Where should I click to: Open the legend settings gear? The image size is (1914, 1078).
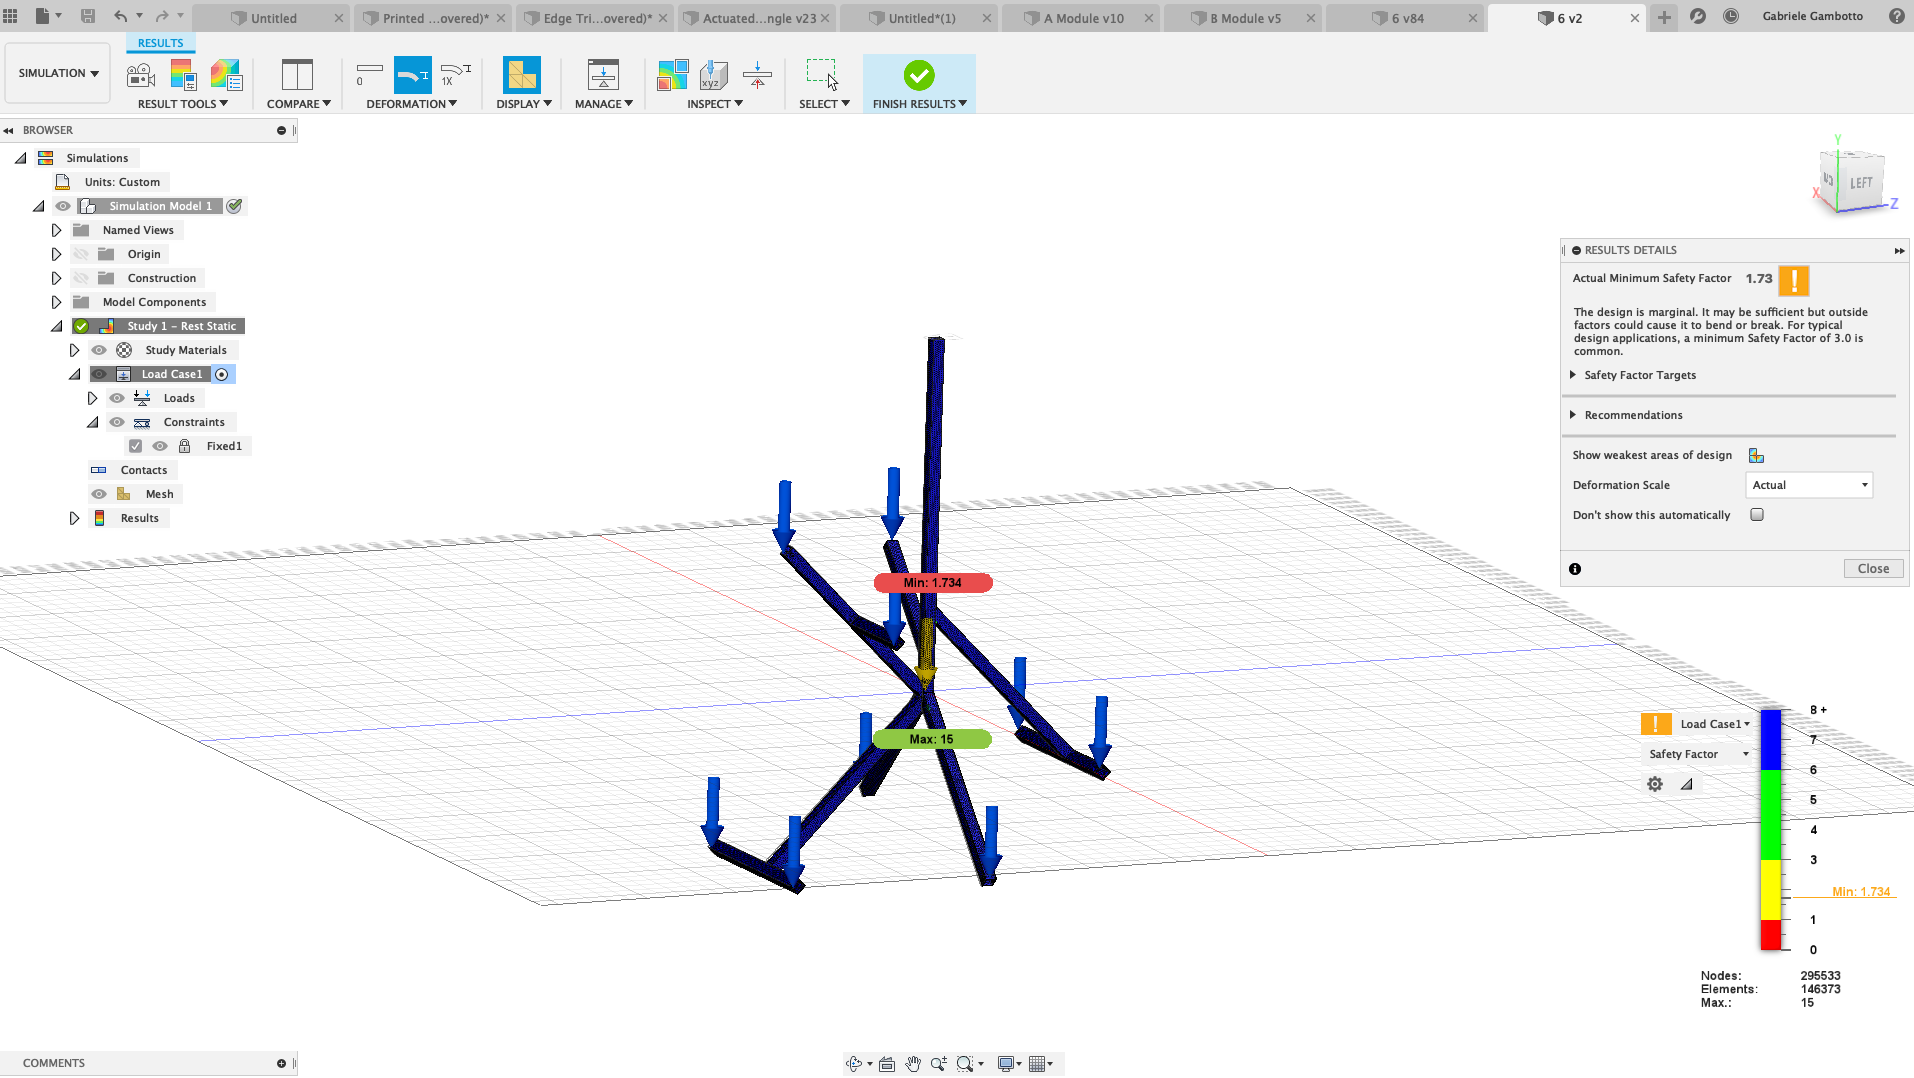(1654, 784)
